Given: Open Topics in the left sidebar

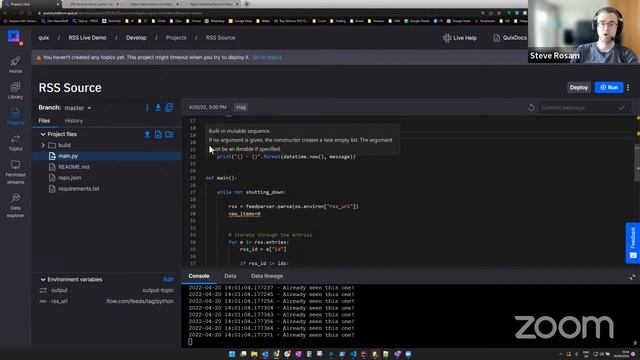Looking at the screenshot, I should [x=15, y=142].
